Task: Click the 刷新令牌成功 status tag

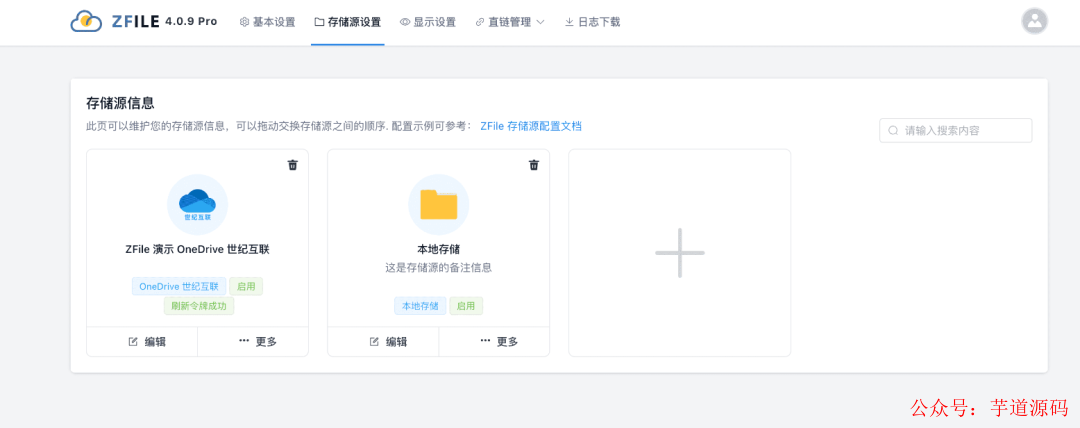Action: [x=199, y=306]
